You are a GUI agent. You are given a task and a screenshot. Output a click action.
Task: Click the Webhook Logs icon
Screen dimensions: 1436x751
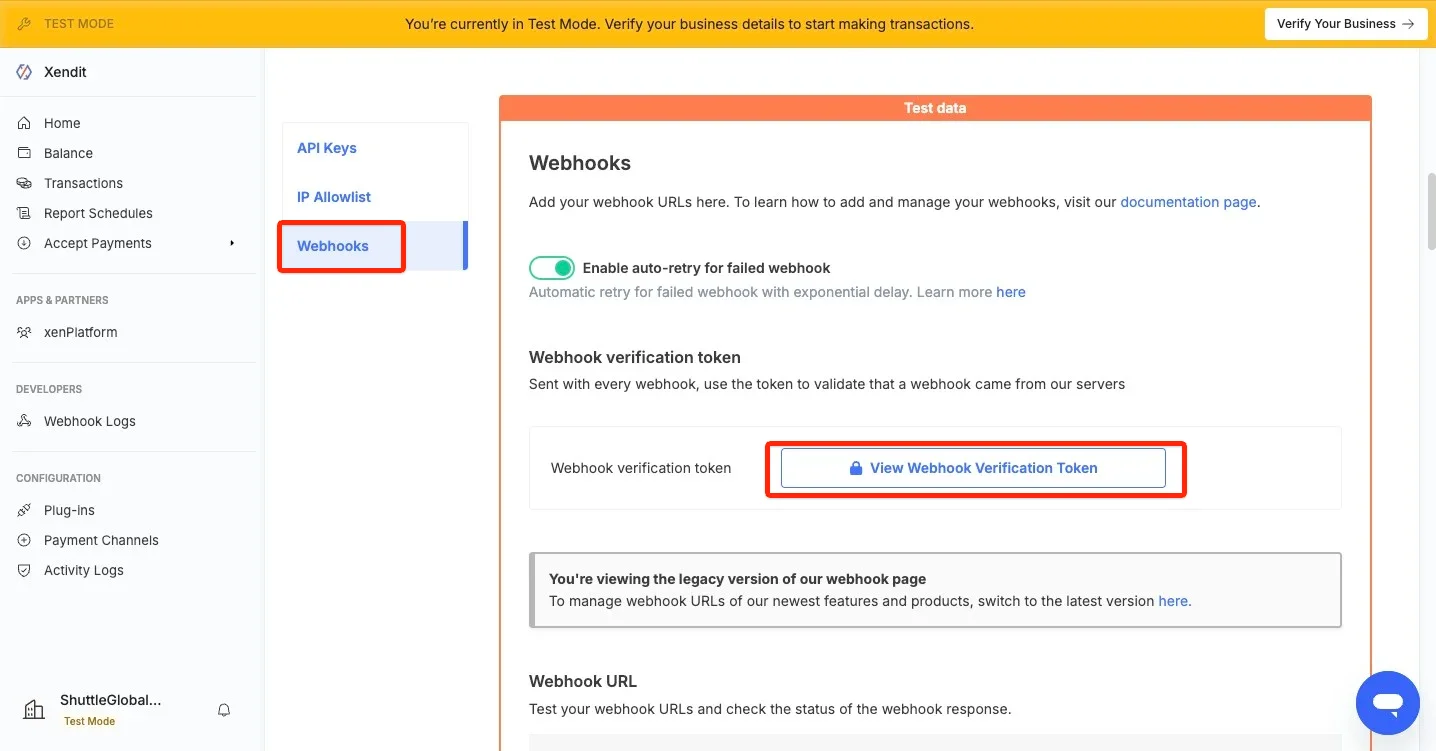pos(24,421)
